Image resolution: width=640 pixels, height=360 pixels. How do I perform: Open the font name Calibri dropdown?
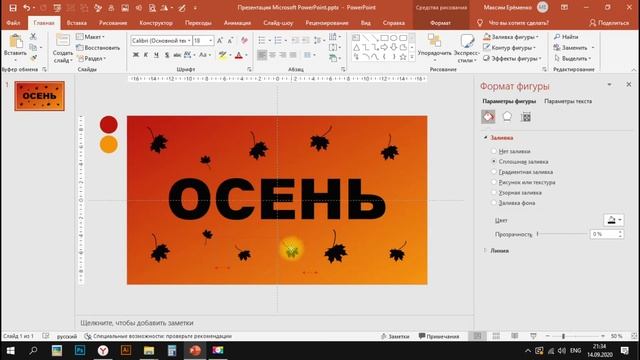[x=189, y=40]
